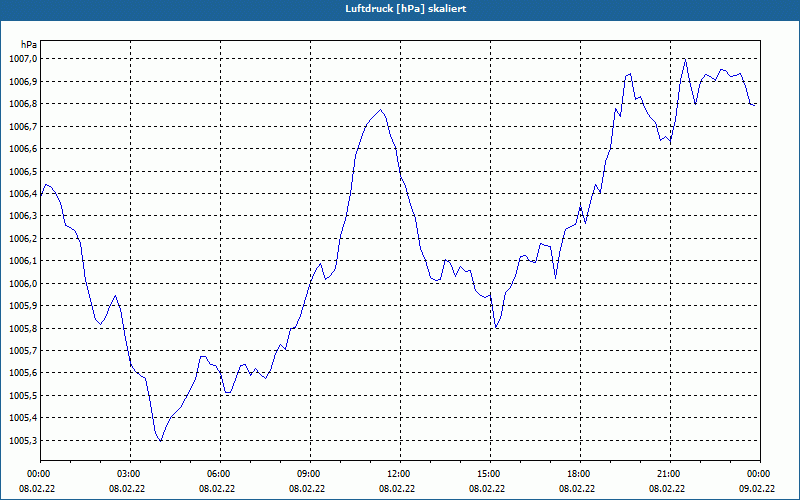Click the 18:00 time axis label
Image resolution: width=800 pixels, height=500 pixels.
580,474
